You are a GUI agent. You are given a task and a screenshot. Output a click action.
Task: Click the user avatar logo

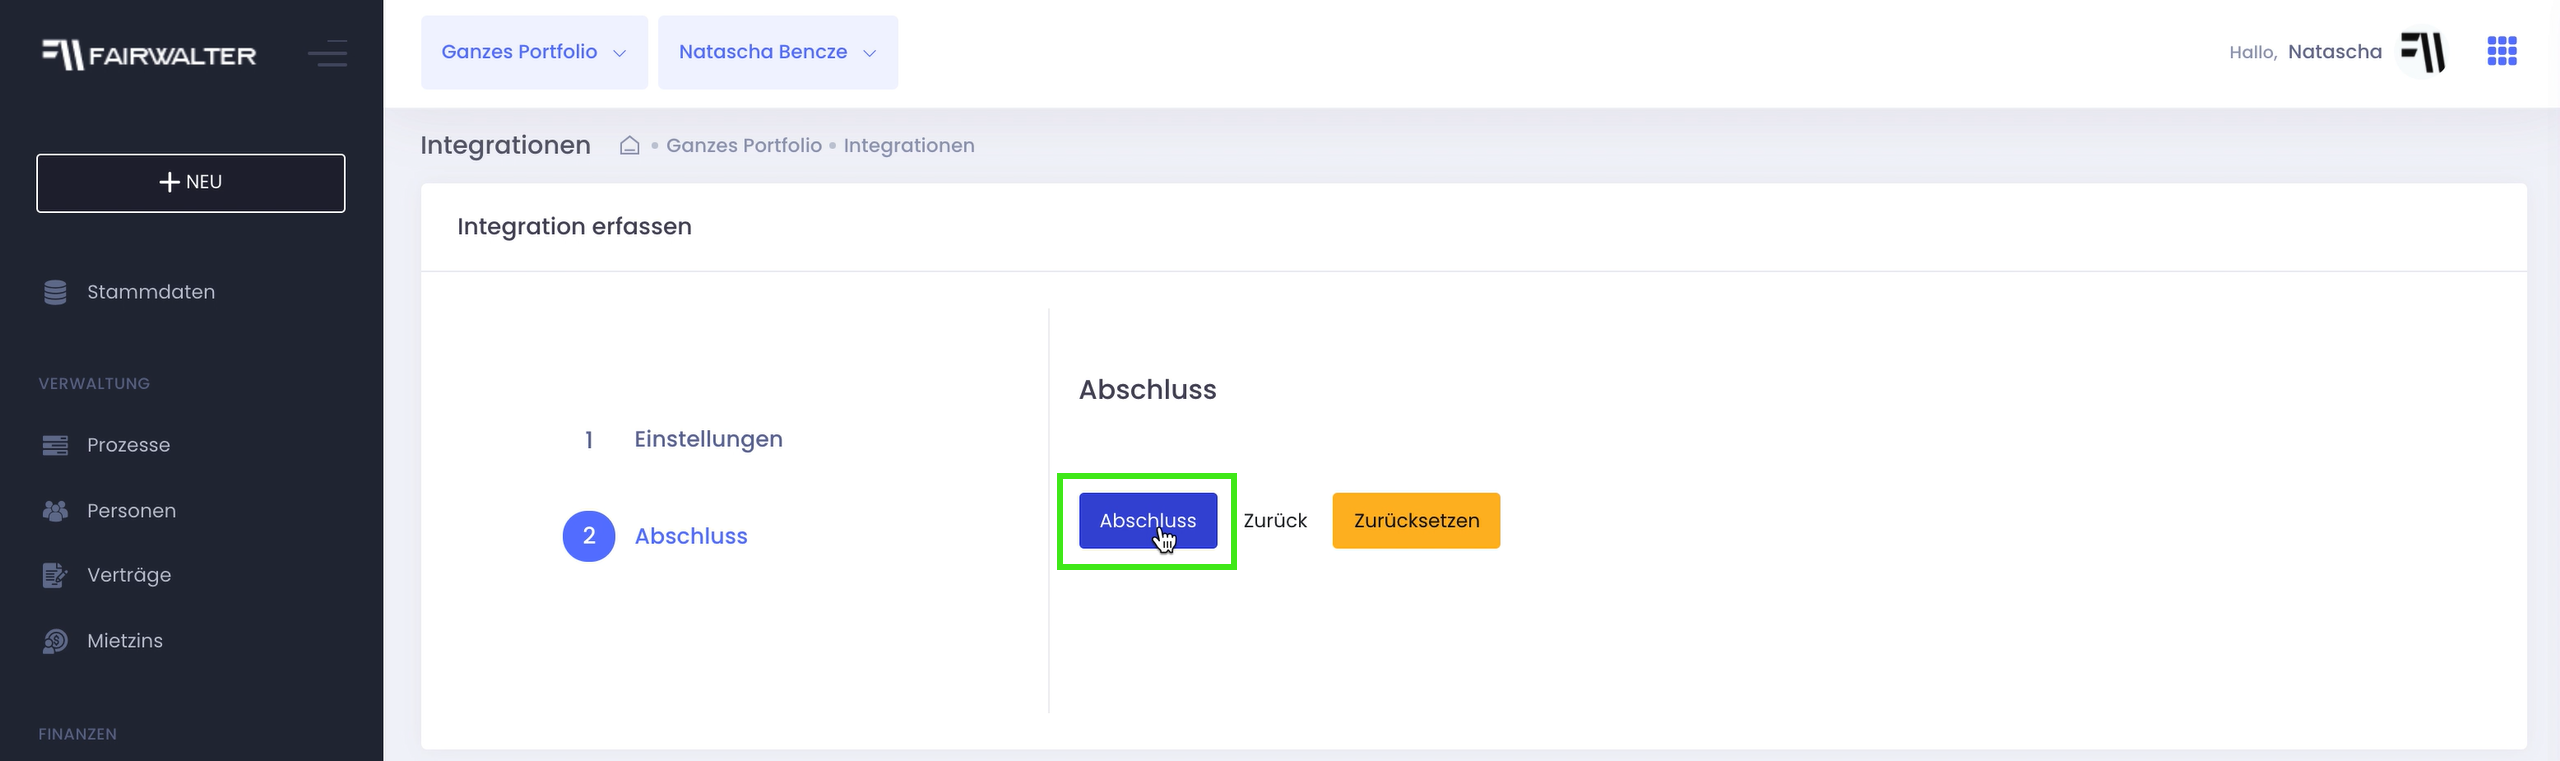pyautogui.click(x=2422, y=52)
